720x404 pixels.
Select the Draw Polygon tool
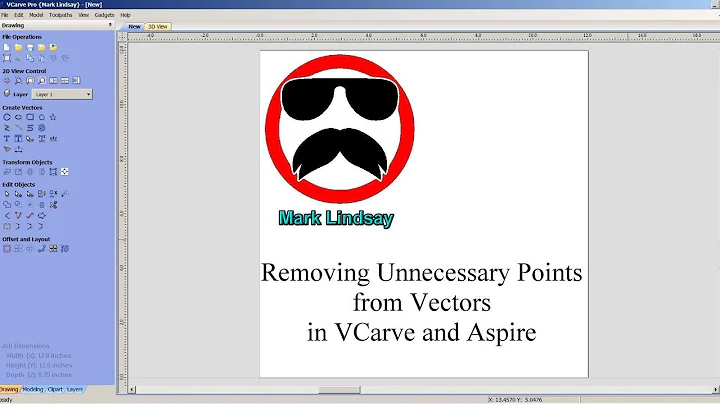coord(41,117)
